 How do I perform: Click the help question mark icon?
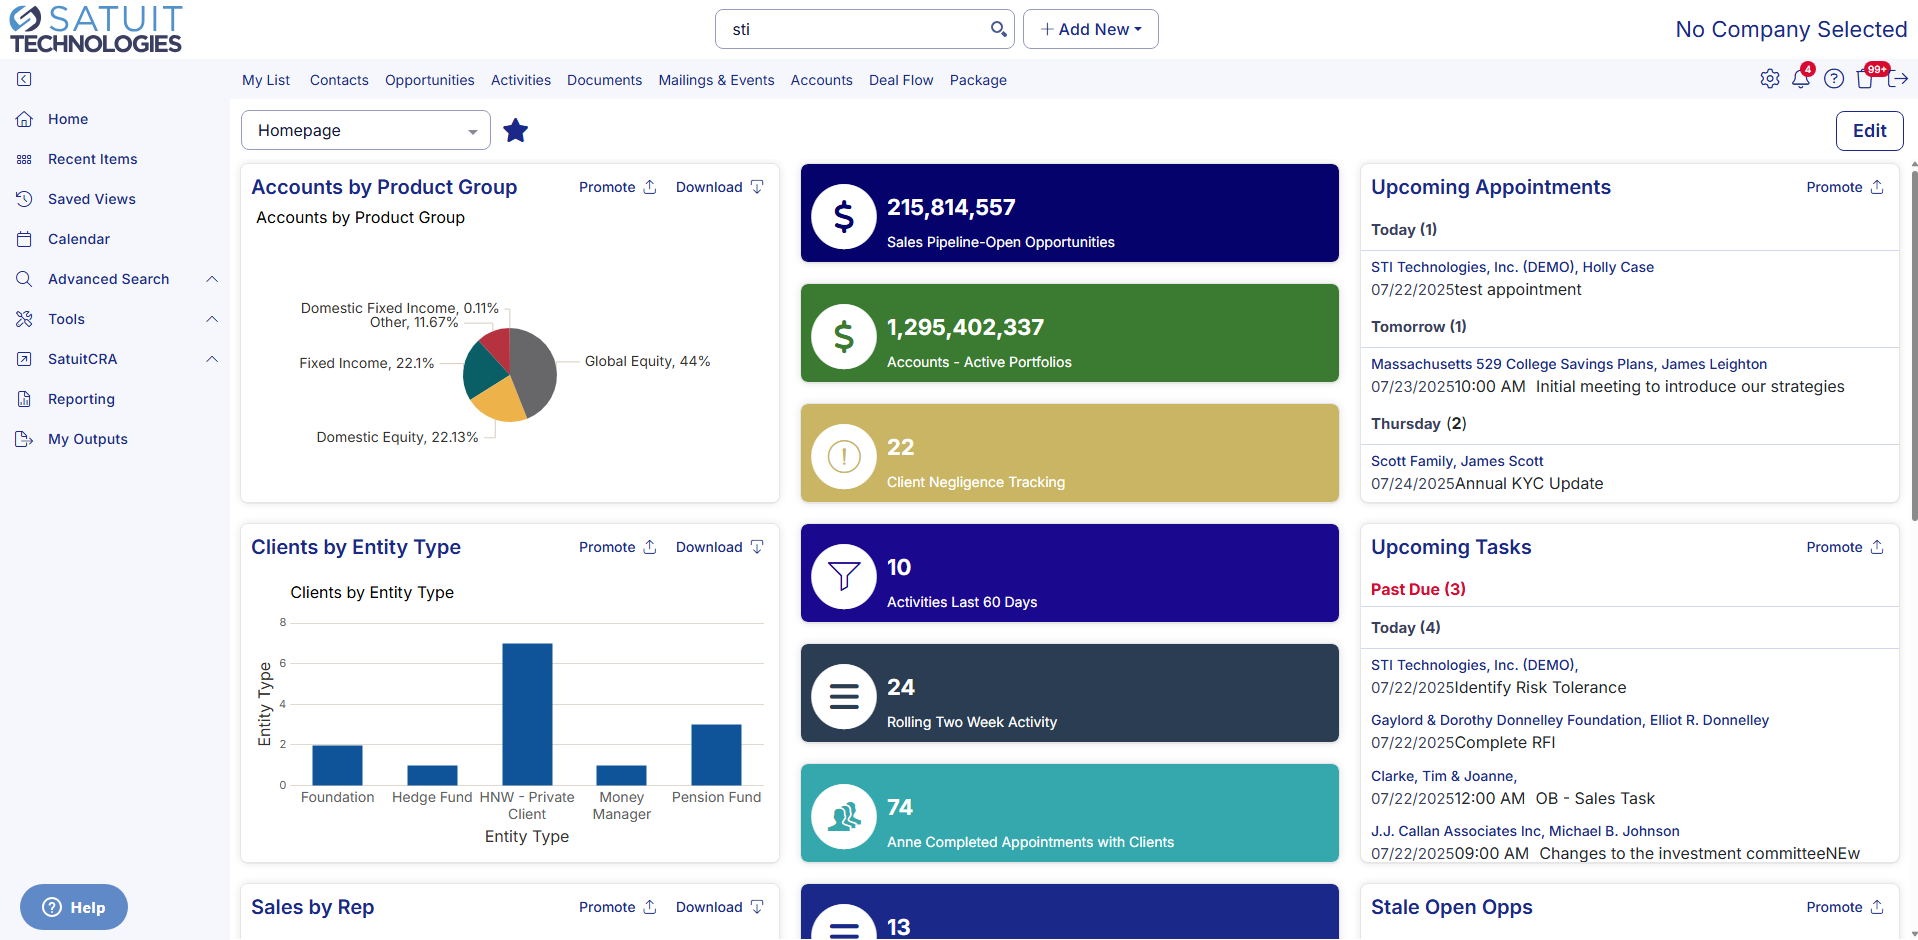(x=1834, y=79)
